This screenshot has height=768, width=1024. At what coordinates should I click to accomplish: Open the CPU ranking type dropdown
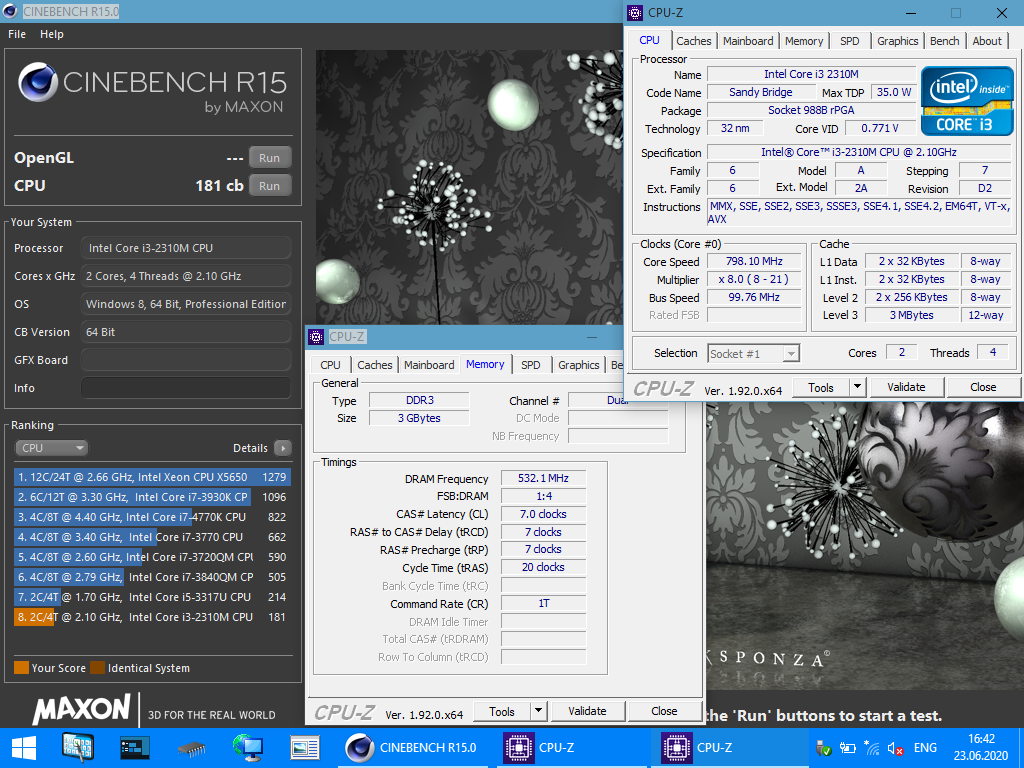(52, 448)
